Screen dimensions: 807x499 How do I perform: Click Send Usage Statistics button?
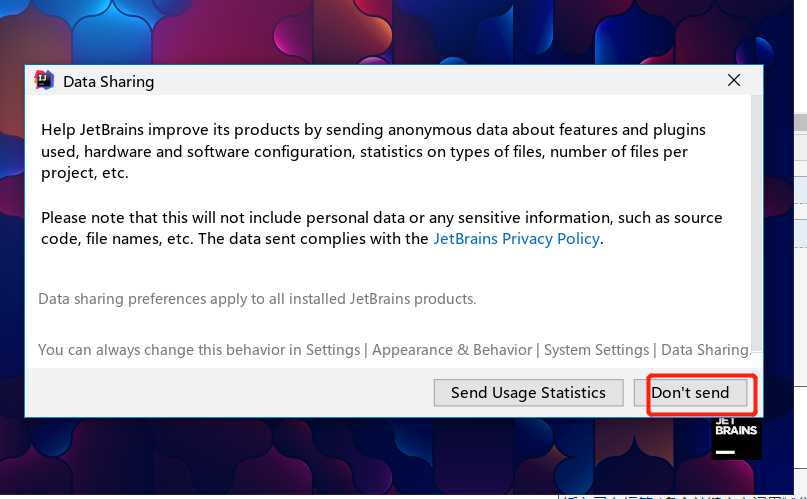529,393
